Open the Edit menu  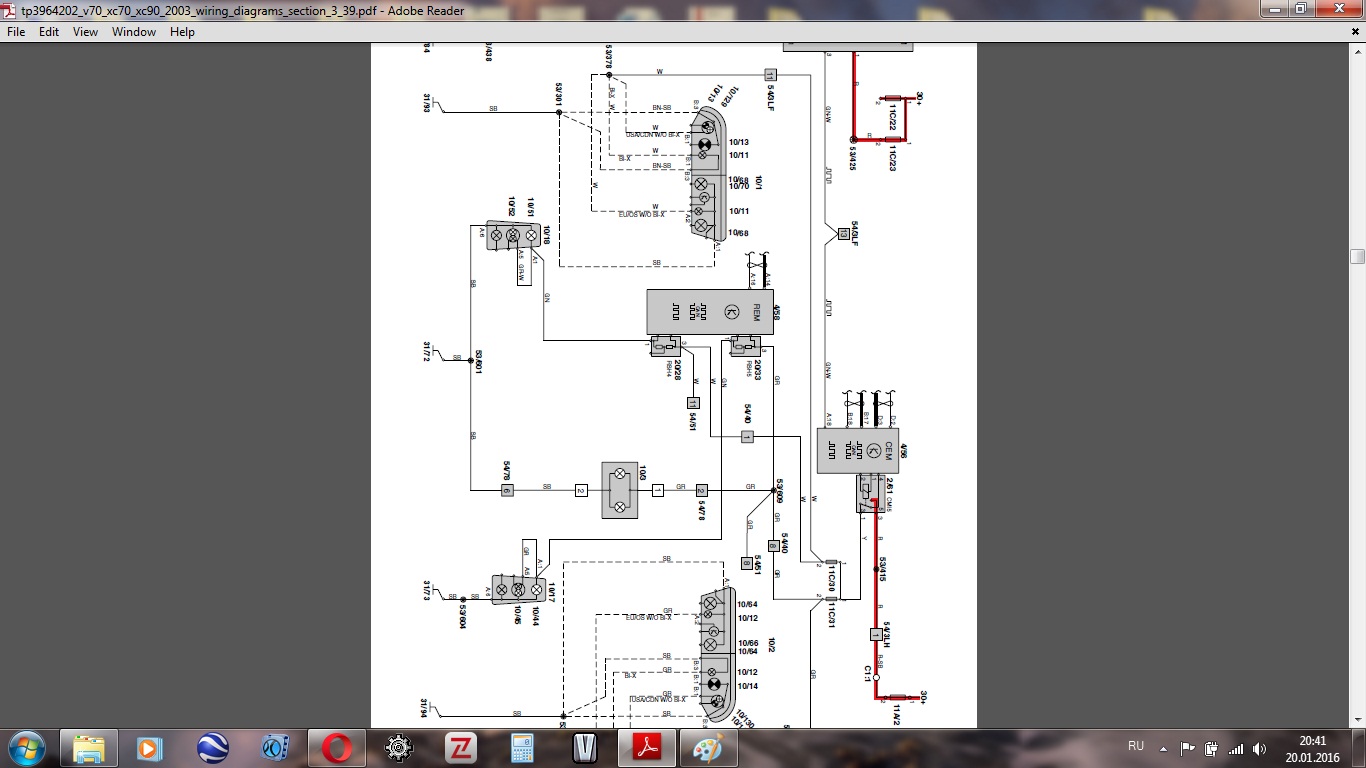[x=49, y=32]
